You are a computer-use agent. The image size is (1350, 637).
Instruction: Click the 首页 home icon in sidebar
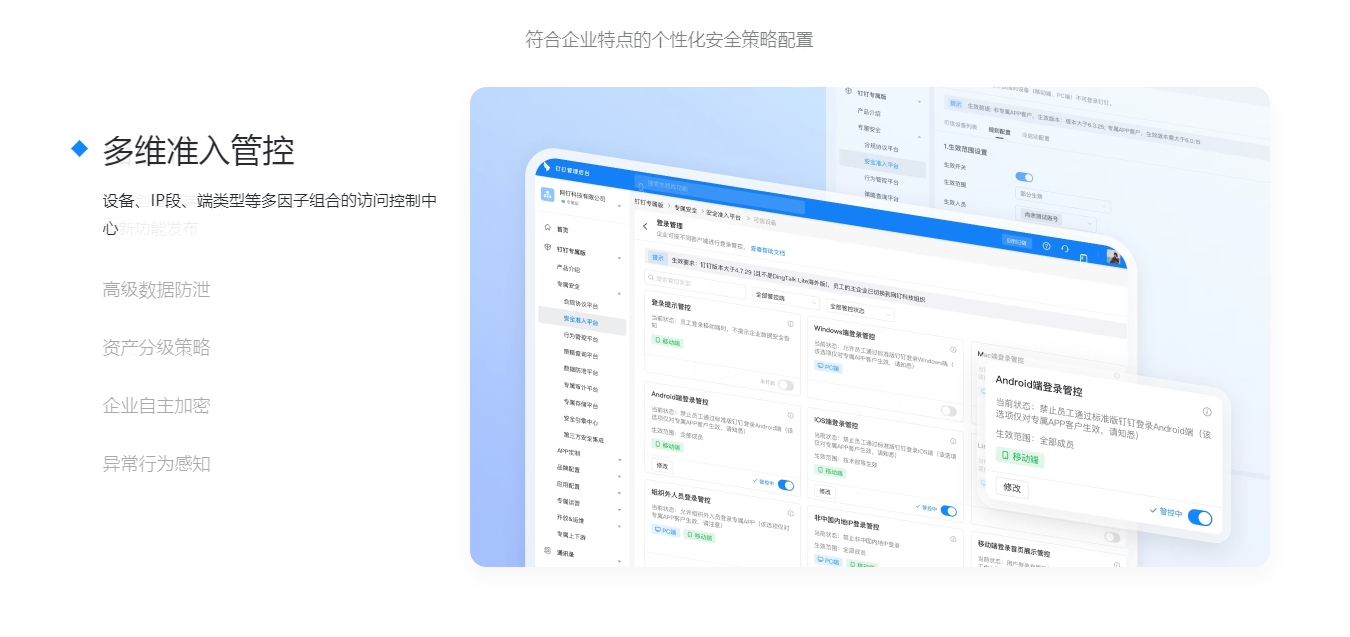pos(548,228)
